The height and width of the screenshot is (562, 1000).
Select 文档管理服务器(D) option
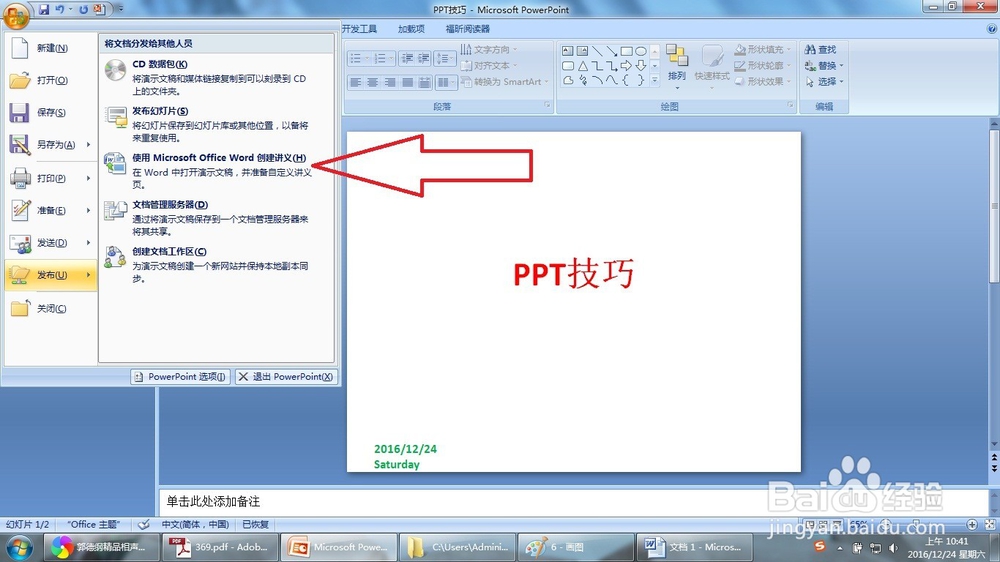216,218
